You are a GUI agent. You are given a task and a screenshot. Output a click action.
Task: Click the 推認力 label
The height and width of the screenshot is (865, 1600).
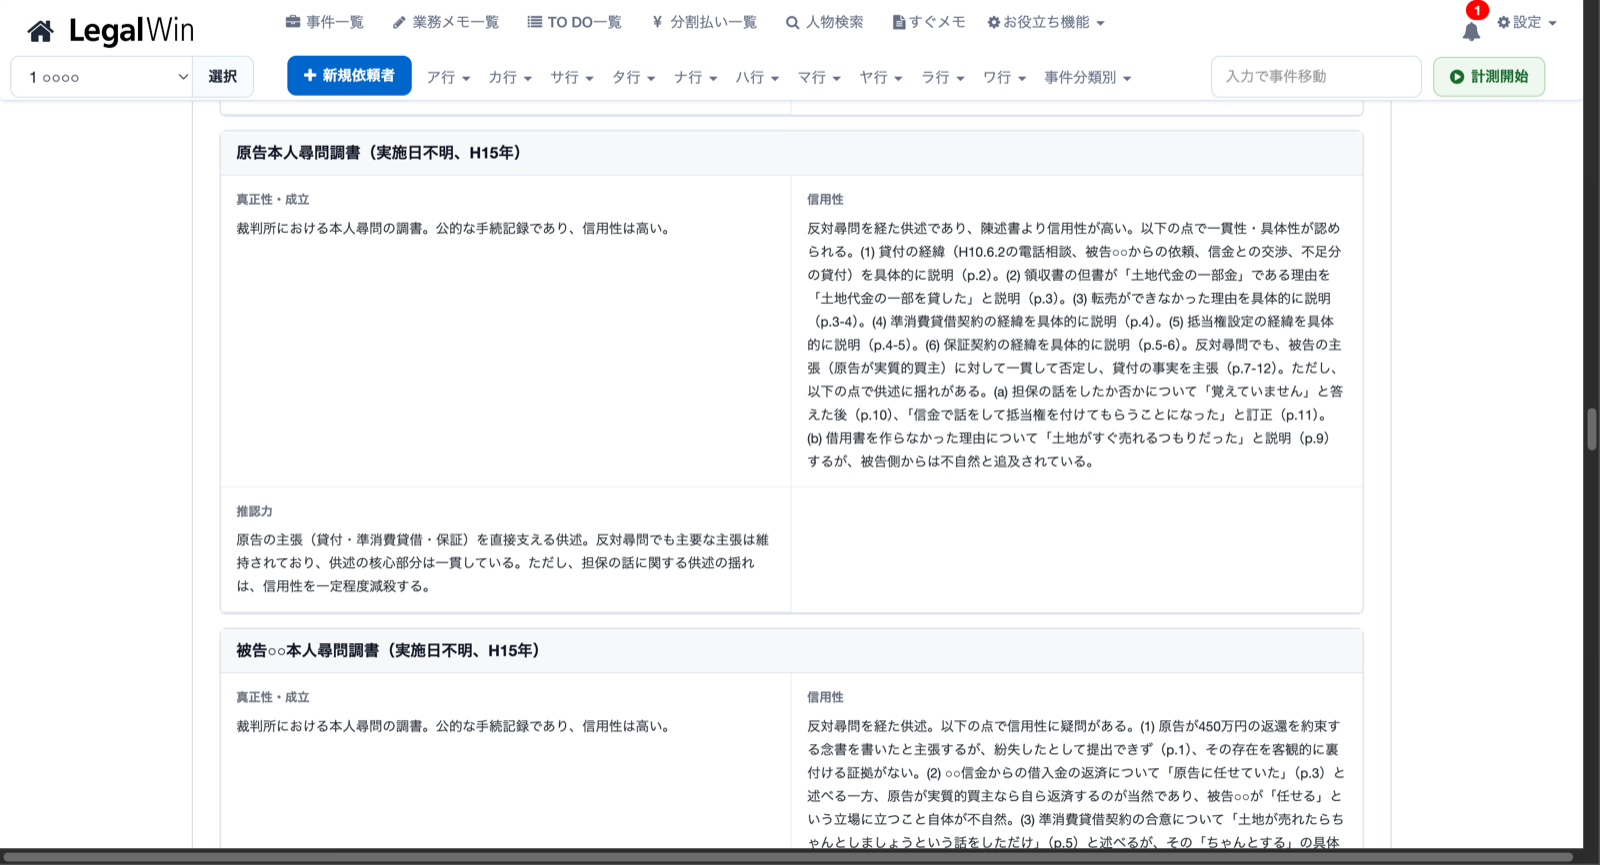254,511
